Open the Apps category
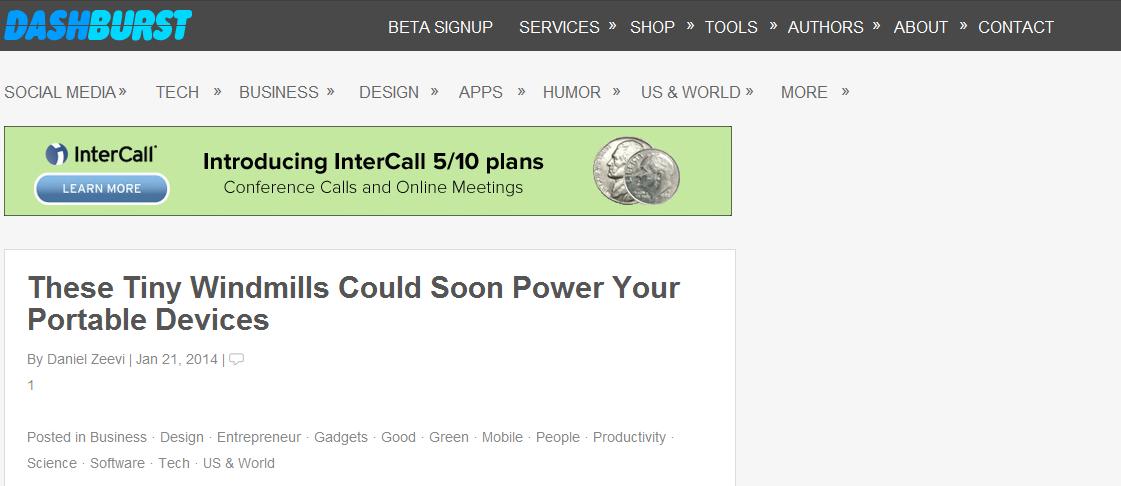This screenshot has height=486, width=1121. point(480,92)
